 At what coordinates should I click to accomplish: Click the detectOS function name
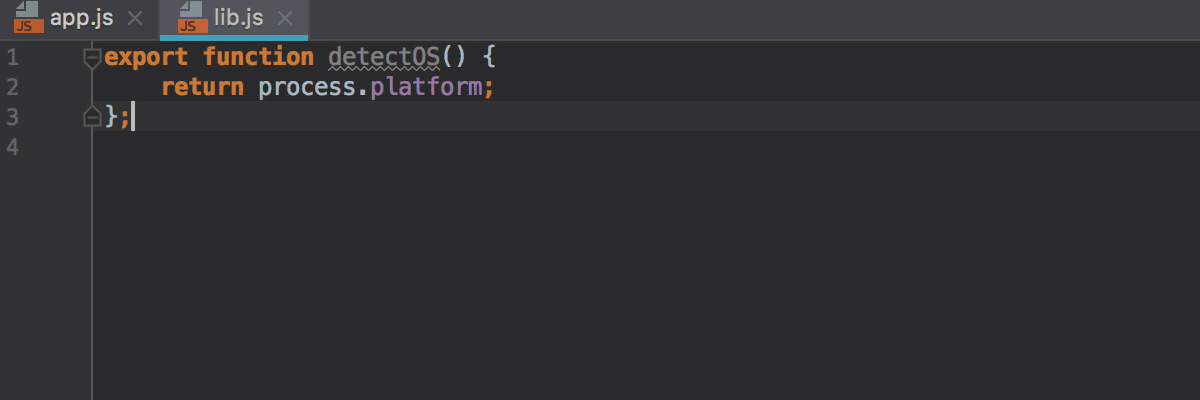click(384, 57)
